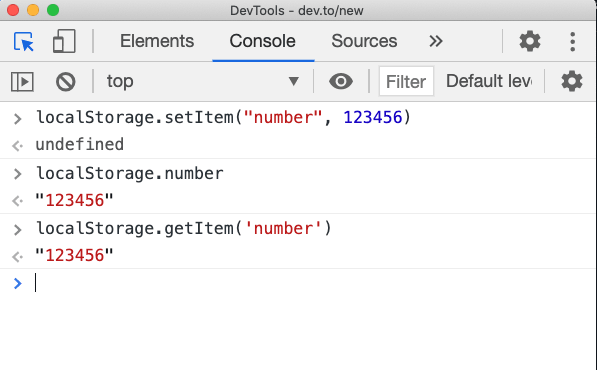This screenshot has height=370, width=597.
Task: Click the Filter input field
Action: point(406,81)
